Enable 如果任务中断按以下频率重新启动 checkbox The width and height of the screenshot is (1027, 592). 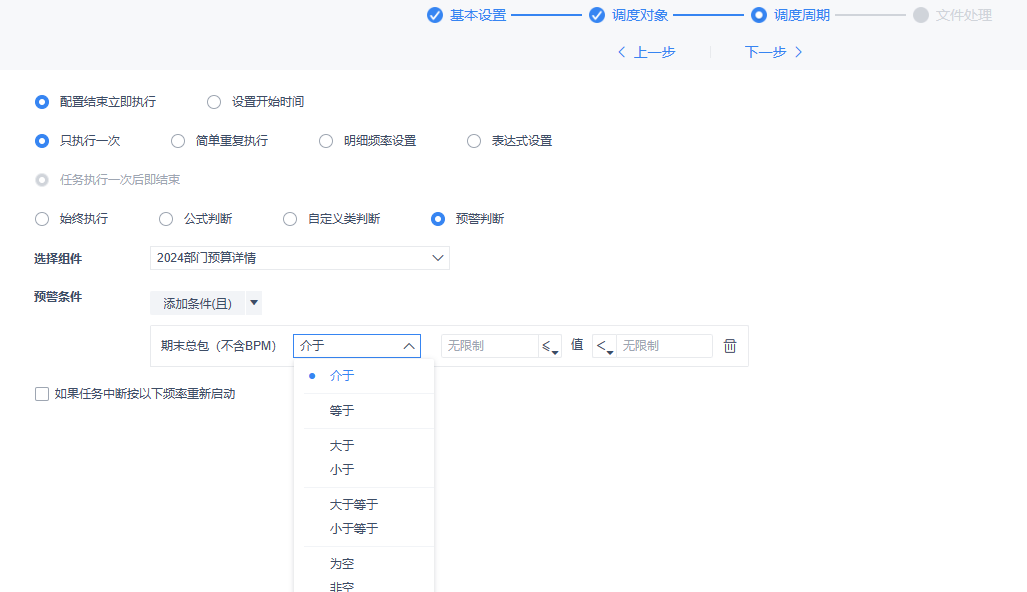pyautogui.click(x=42, y=394)
